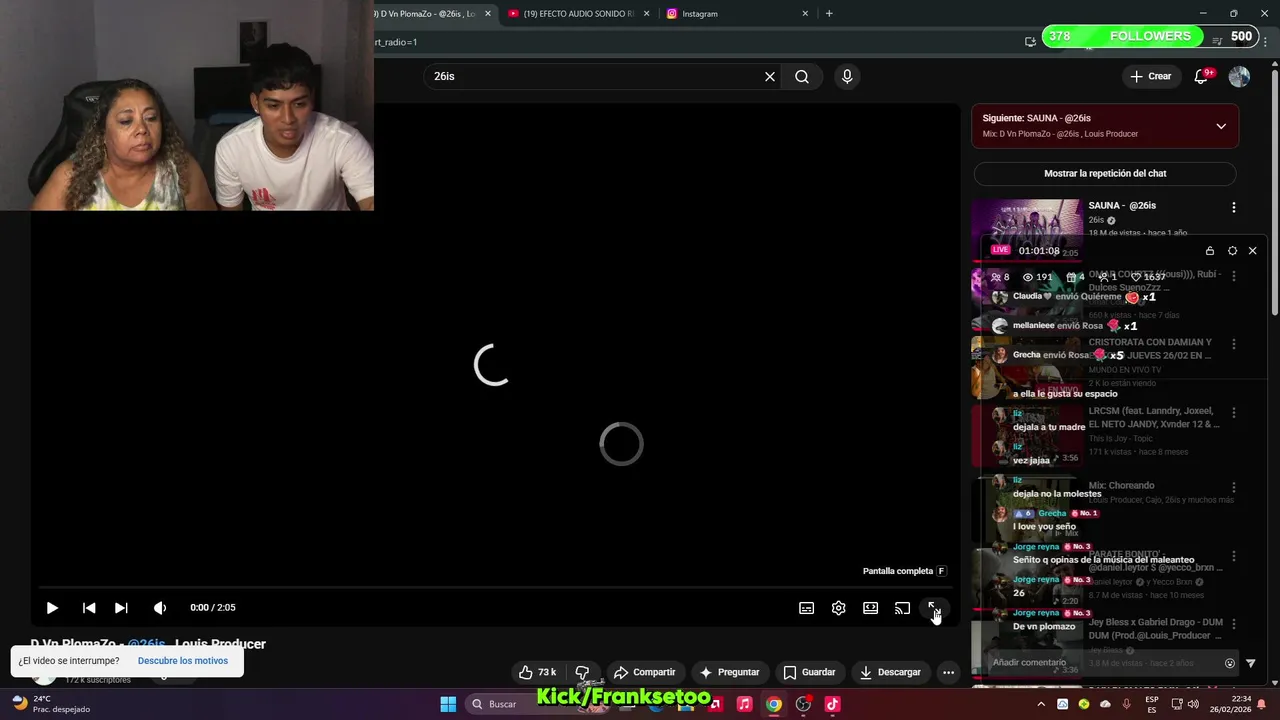Open 26is channel link in title
Viewport: 1280px width, 720px height.
[146, 644]
